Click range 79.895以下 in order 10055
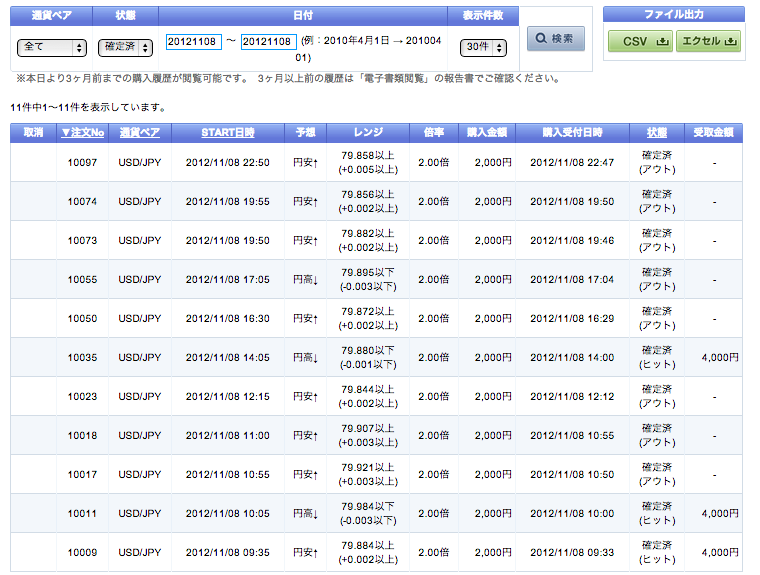This screenshot has width=760, height=575. pos(368,272)
